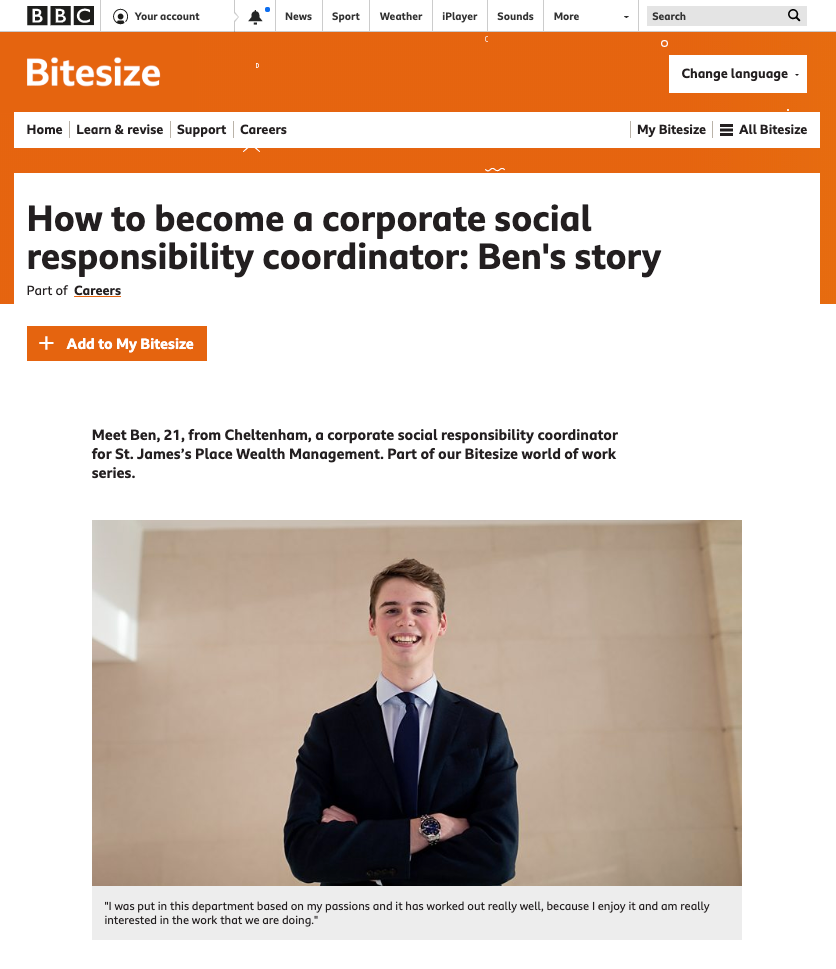836x969 pixels.
Task: Click Ben's portrait photo
Action: coord(417,703)
